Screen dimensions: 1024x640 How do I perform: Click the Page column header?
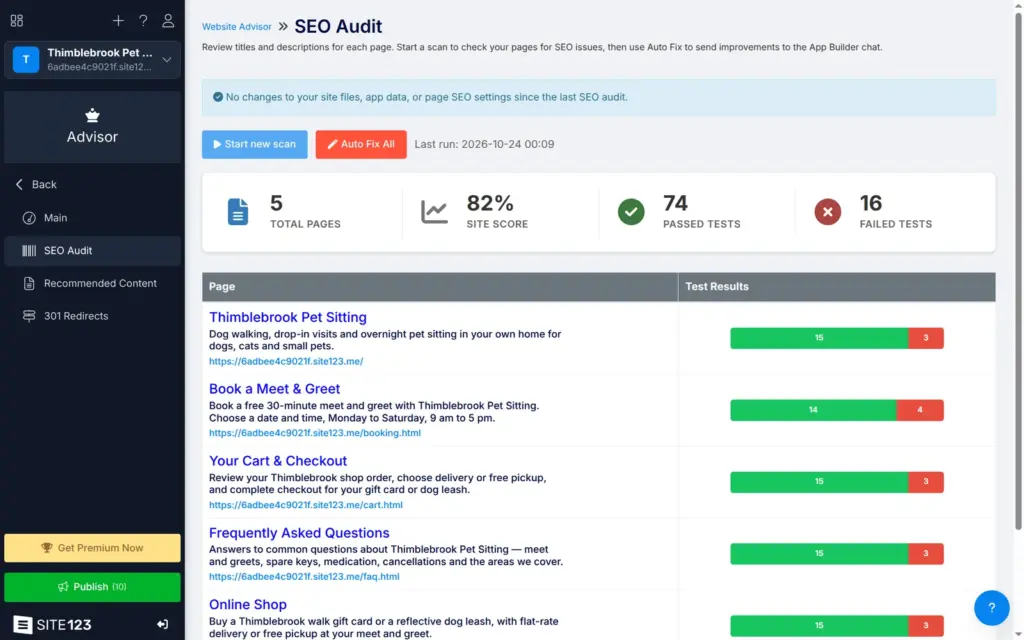[440, 287]
